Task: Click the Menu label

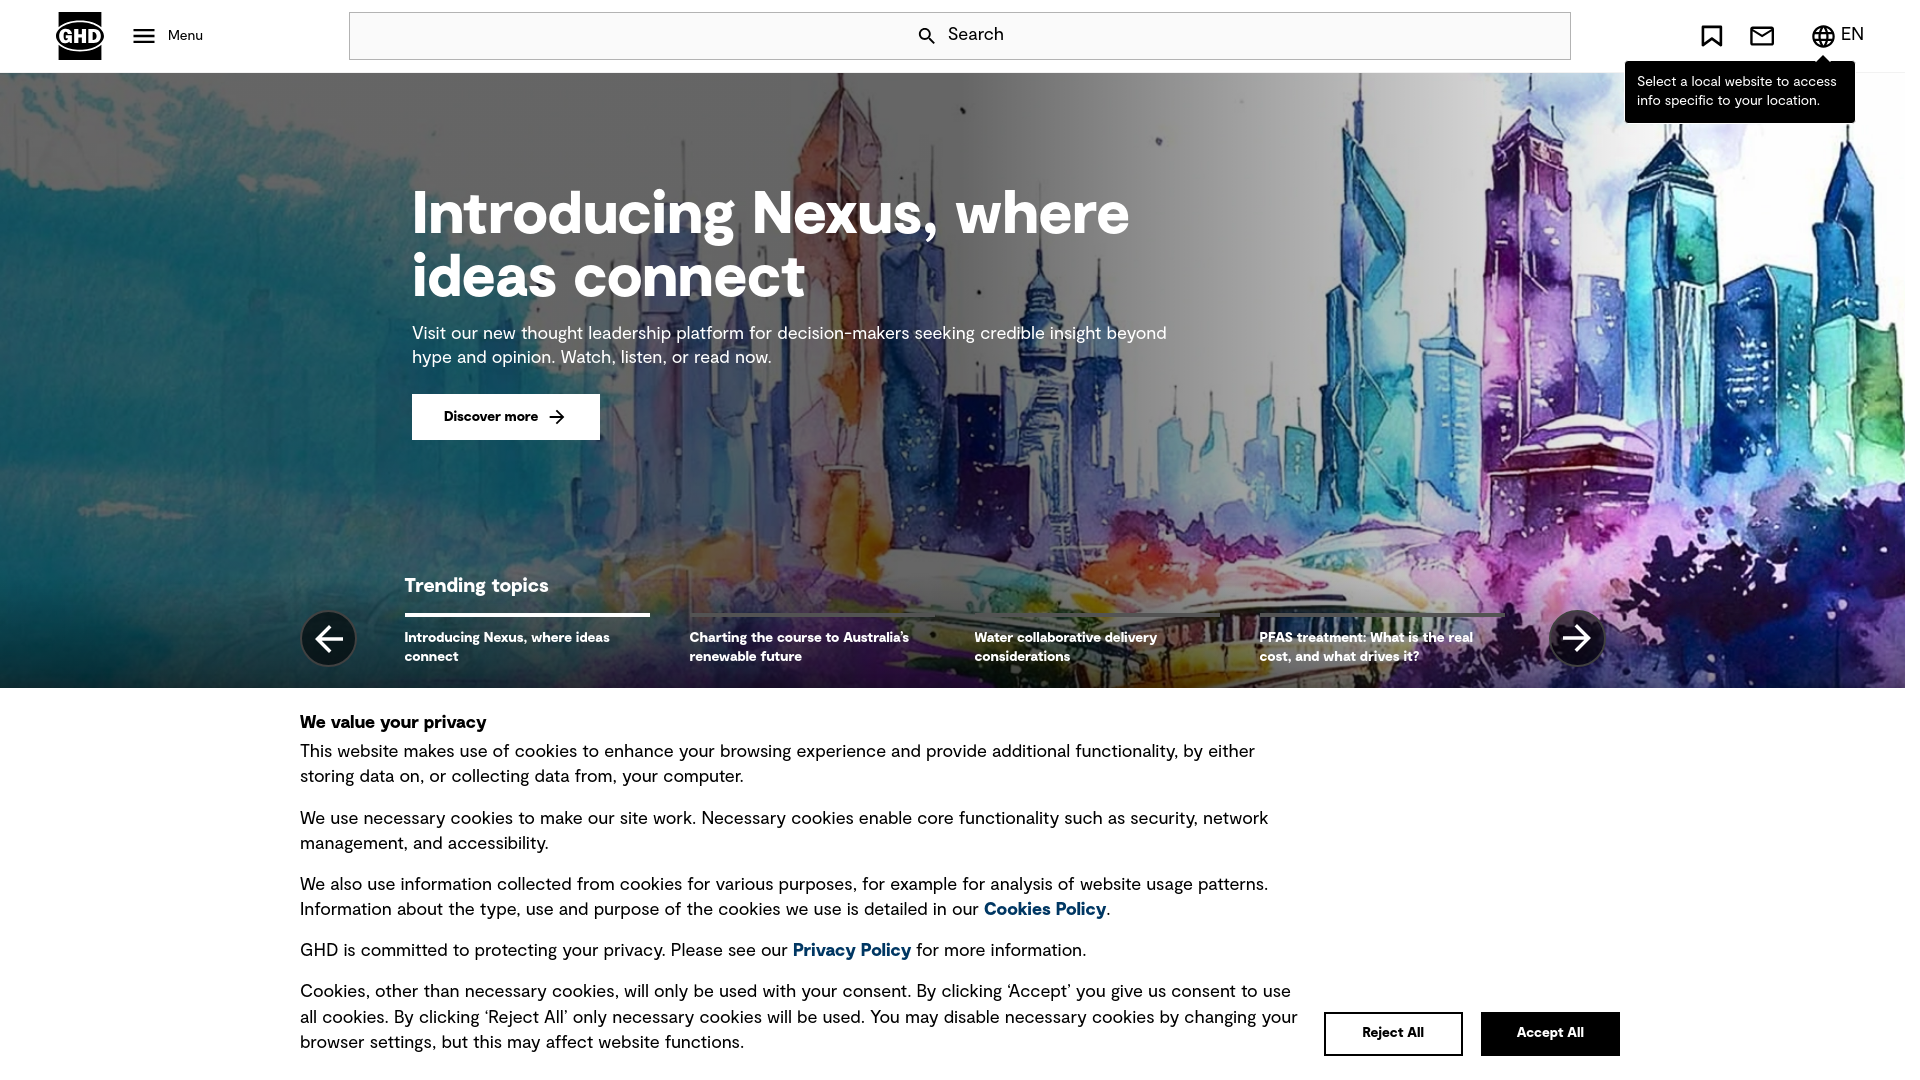Action: point(185,36)
